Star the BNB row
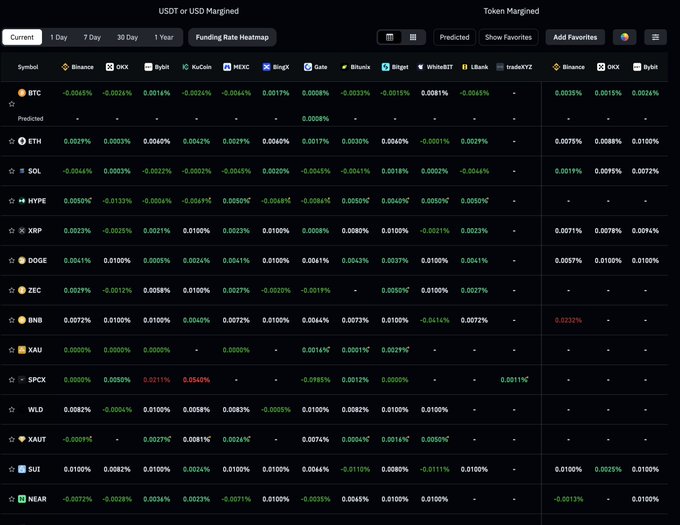The width and height of the screenshot is (680, 525). tap(12, 320)
